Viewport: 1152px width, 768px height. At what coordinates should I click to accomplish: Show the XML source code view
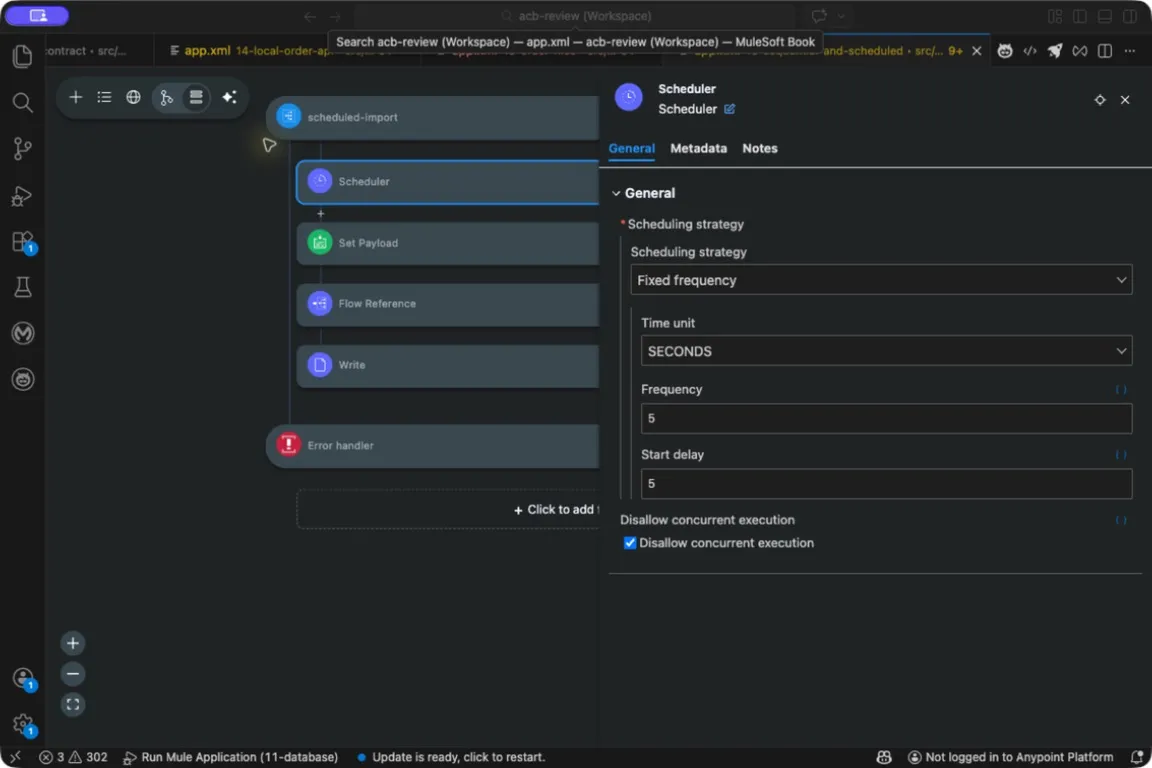pos(1030,51)
